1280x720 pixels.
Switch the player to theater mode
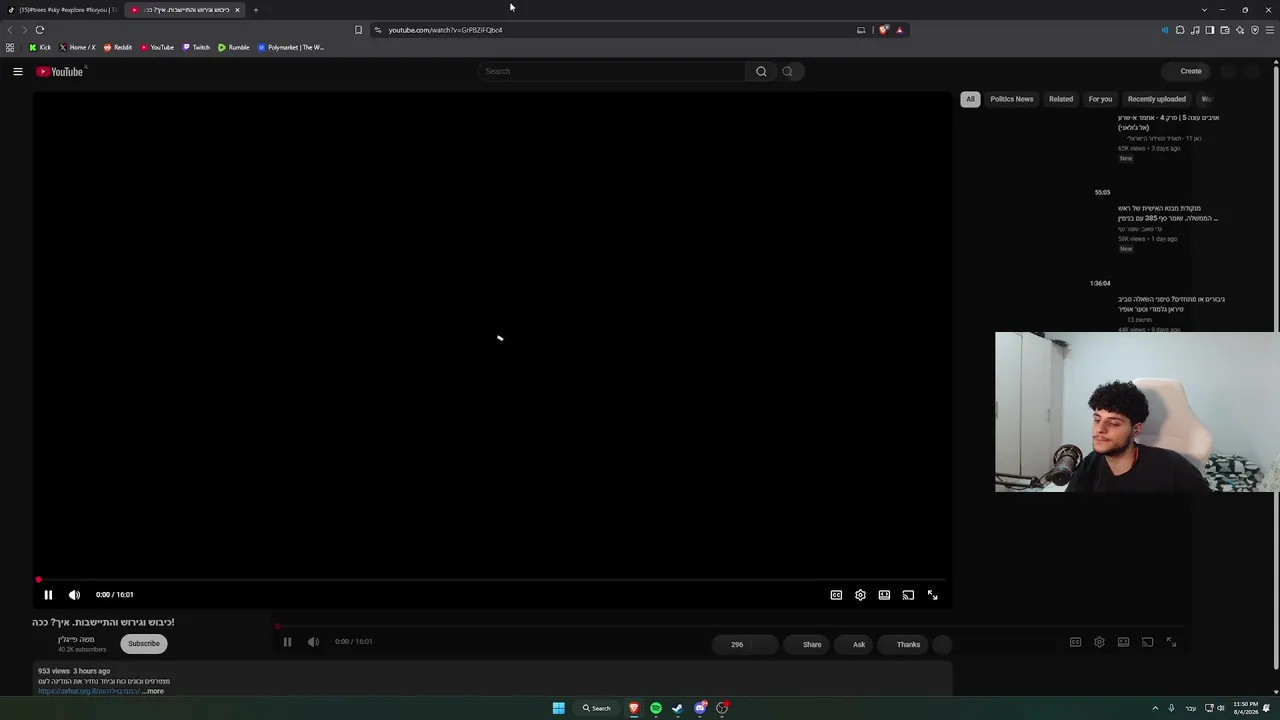(884, 595)
